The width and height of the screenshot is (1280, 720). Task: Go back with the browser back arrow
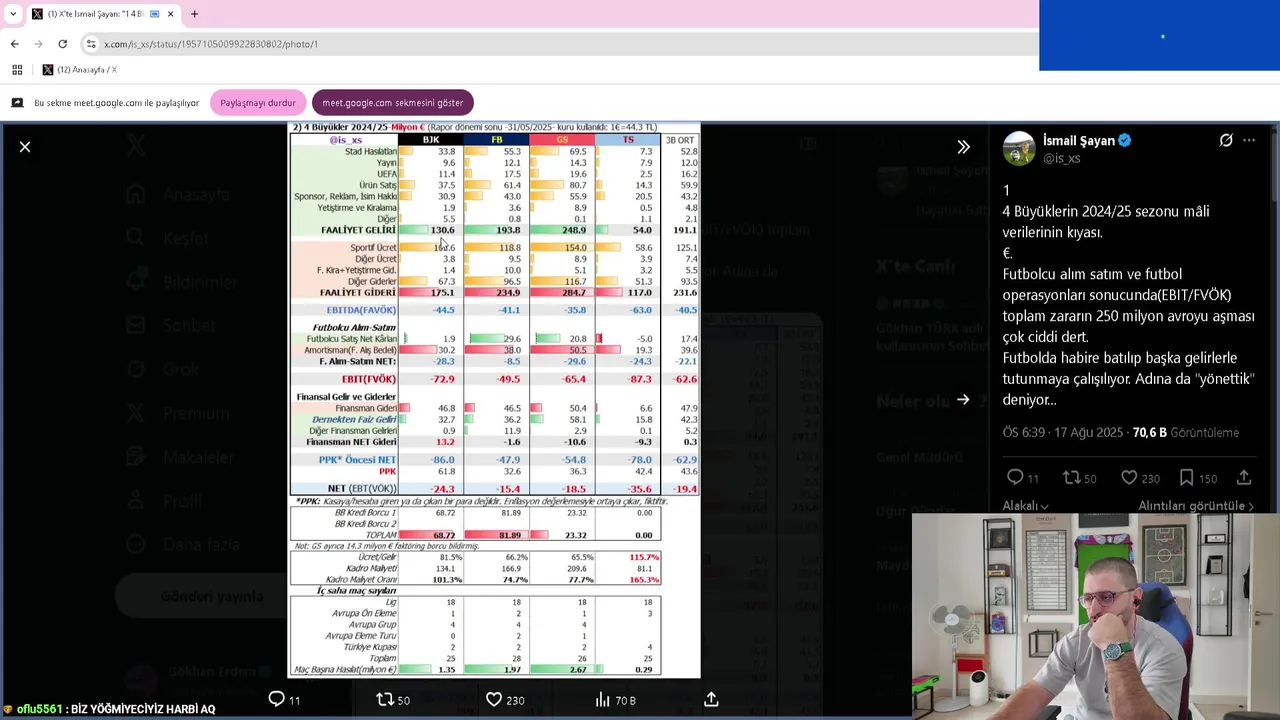[x=14, y=44]
